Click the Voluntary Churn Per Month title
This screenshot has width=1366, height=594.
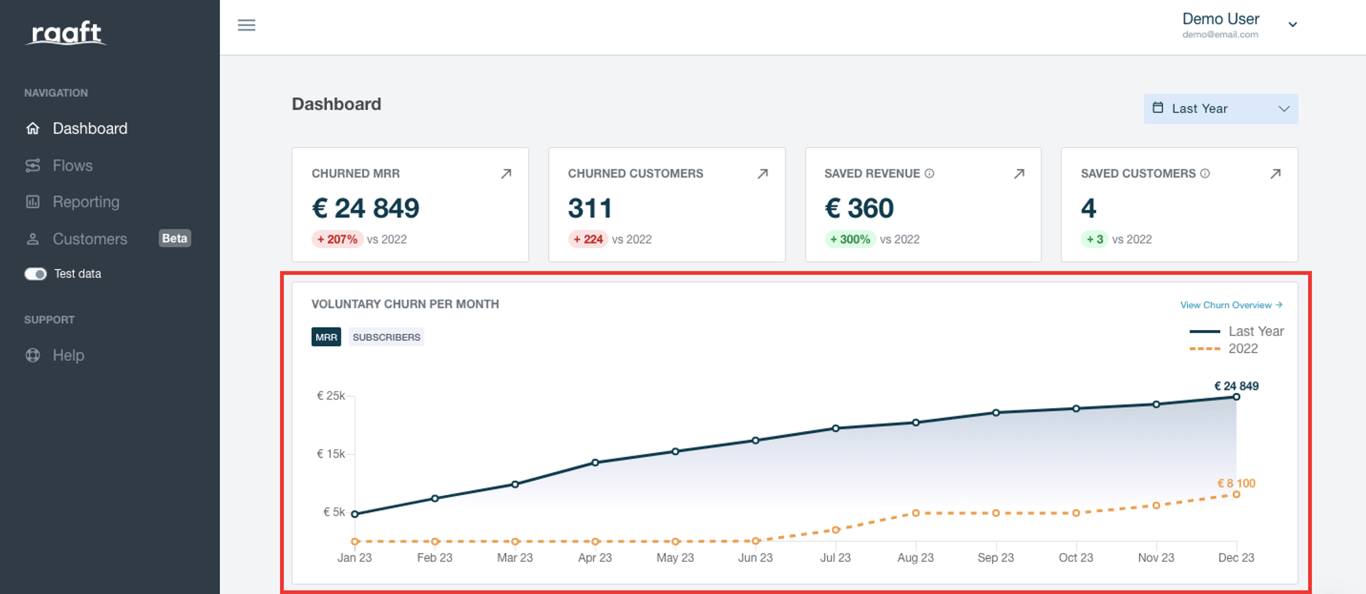click(405, 304)
